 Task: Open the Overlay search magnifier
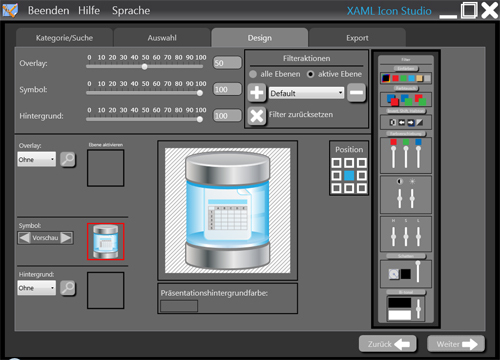tap(68, 159)
